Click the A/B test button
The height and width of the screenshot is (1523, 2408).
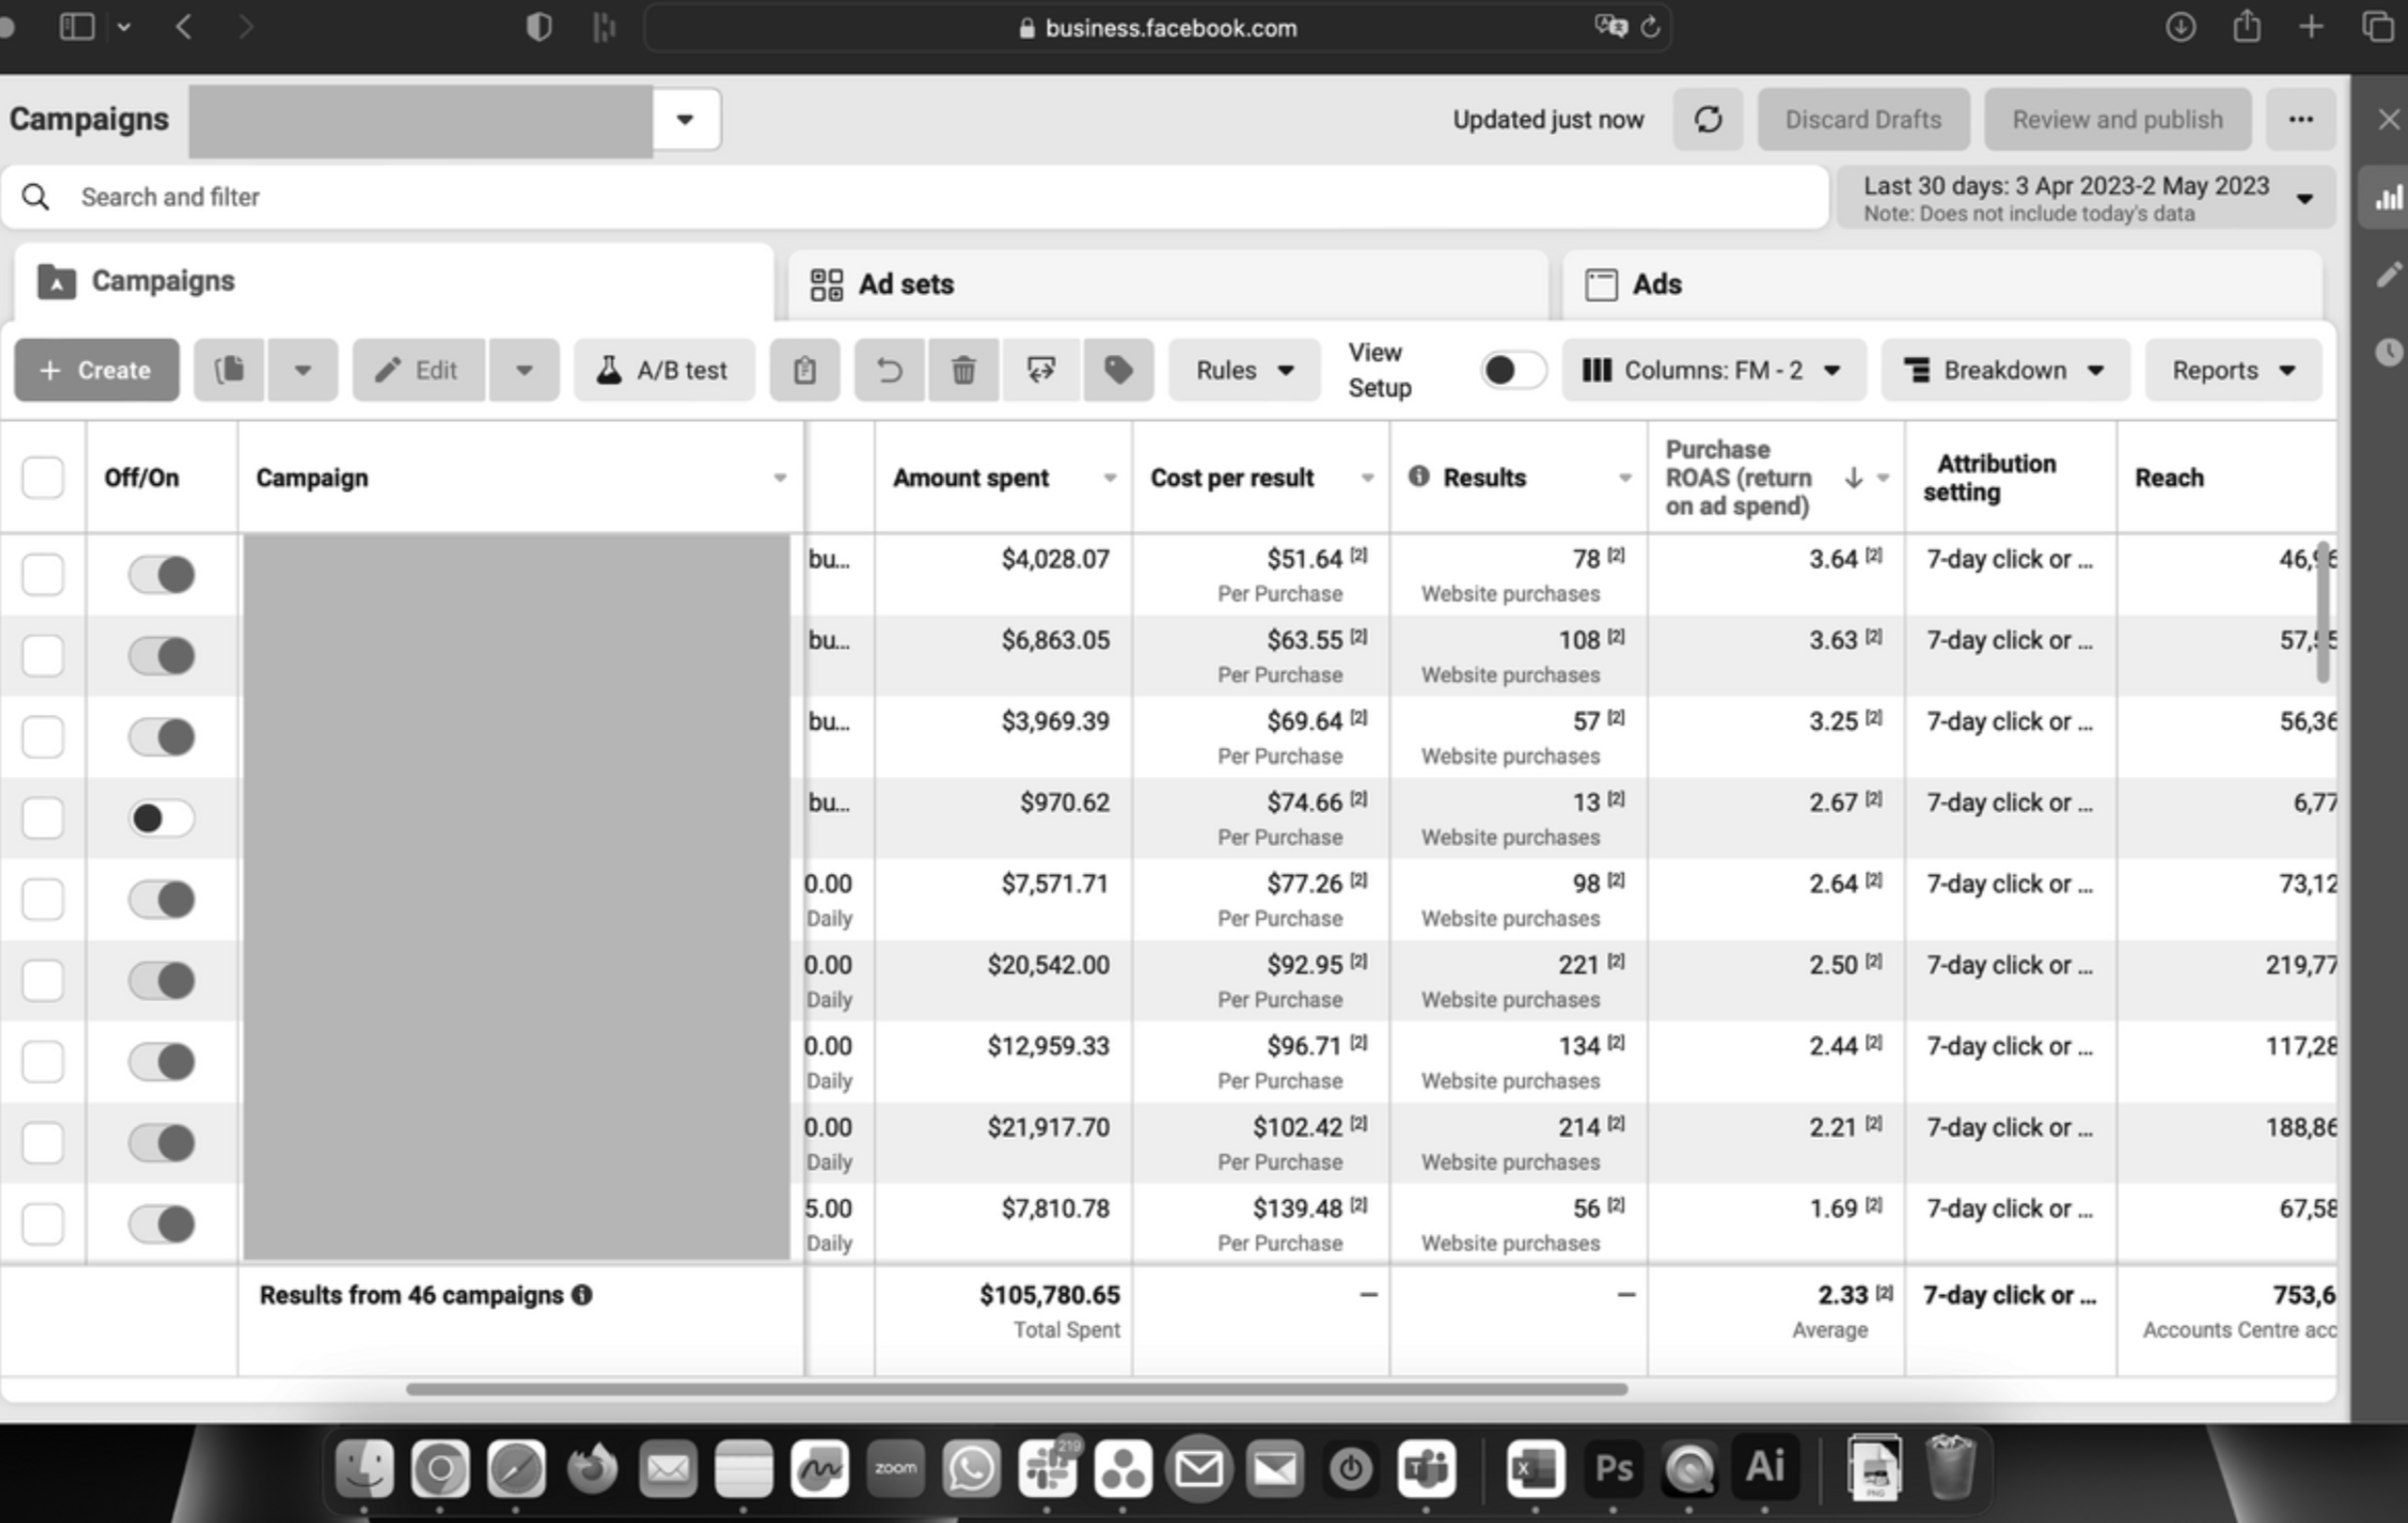pyautogui.click(x=664, y=370)
